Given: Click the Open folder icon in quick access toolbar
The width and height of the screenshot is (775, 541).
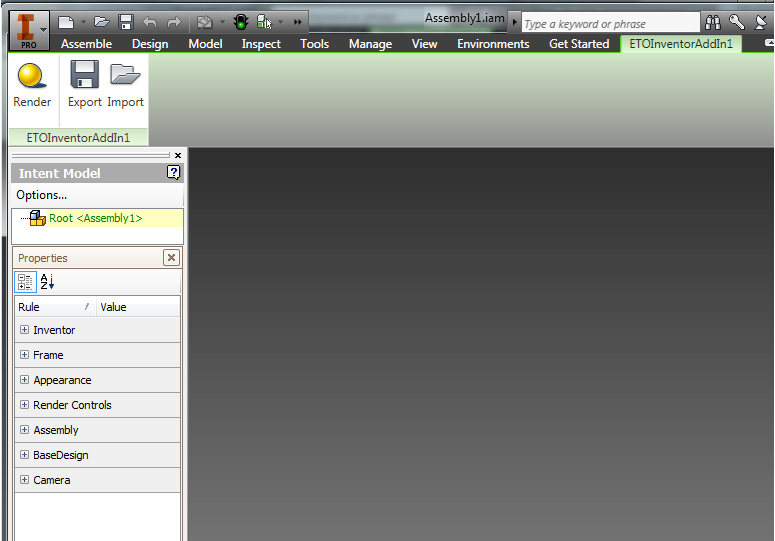Looking at the screenshot, I should click(102, 22).
